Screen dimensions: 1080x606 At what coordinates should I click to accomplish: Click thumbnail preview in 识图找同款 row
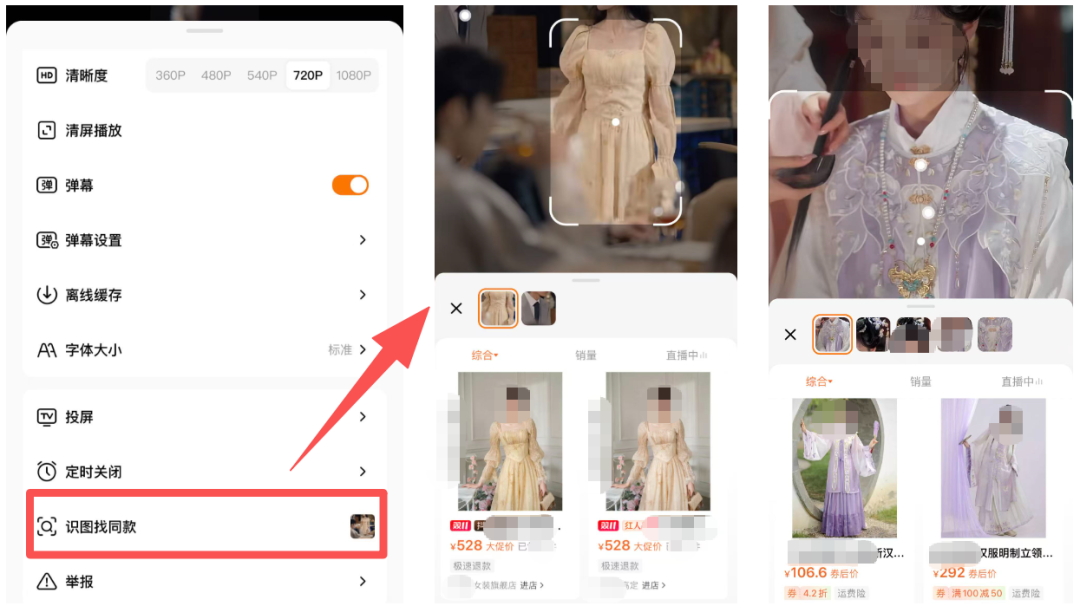click(362, 526)
